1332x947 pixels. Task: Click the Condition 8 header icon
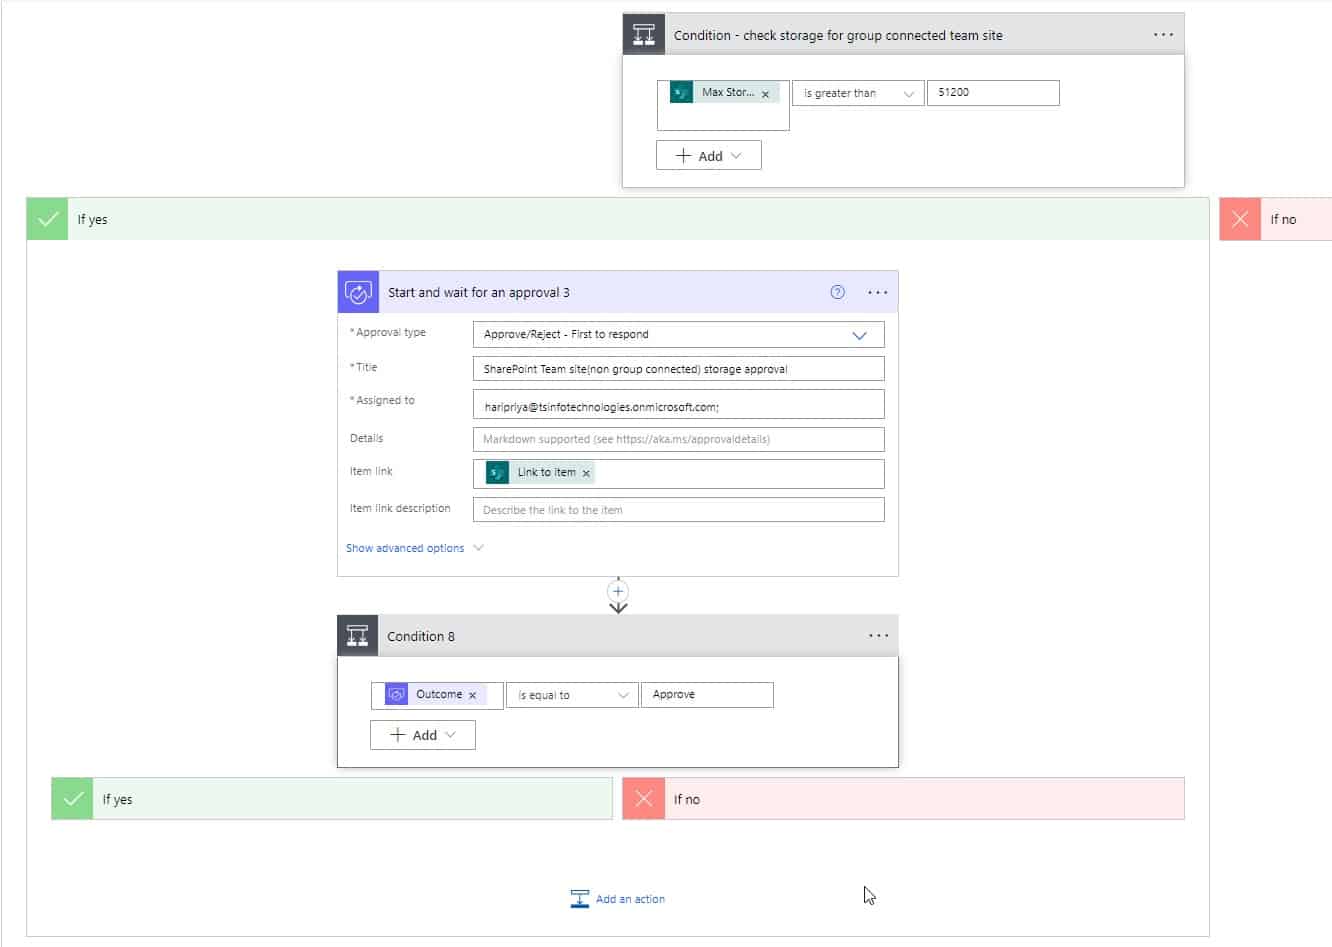pos(357,636)
